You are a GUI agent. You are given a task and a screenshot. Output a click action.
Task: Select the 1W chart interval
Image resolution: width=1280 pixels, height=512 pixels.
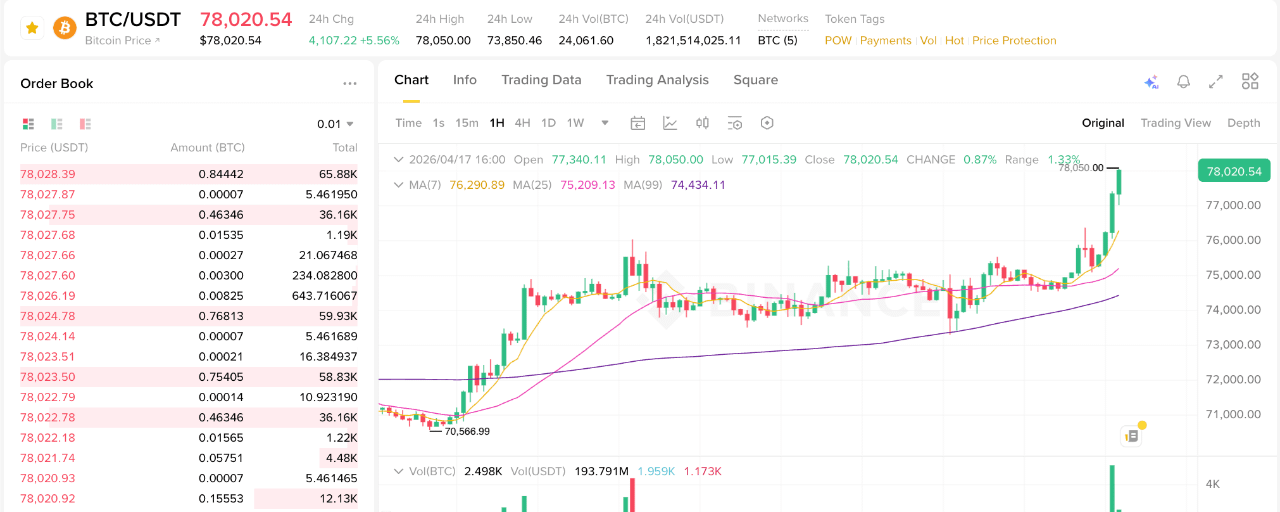click(575, 123)
